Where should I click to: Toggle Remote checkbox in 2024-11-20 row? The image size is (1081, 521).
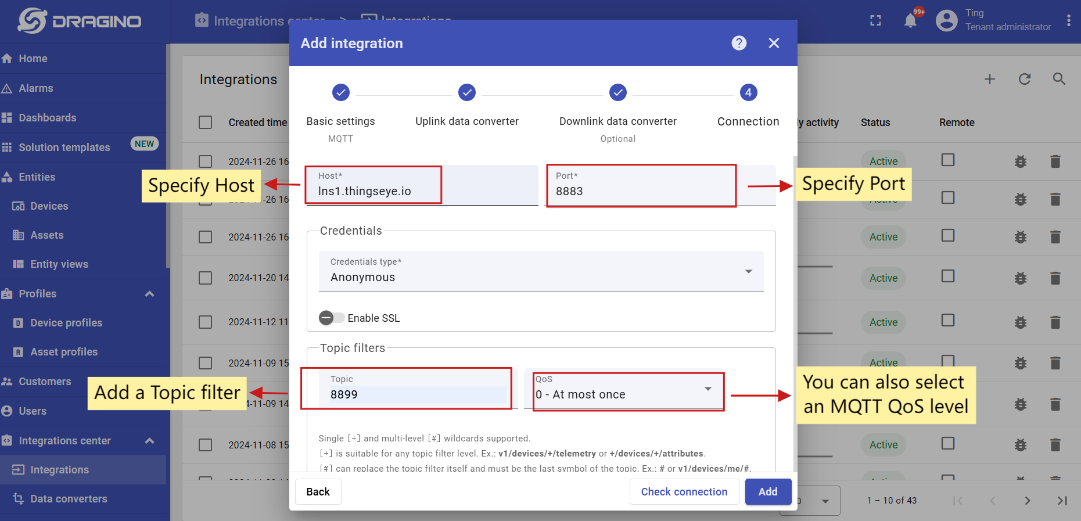point(948,276)
